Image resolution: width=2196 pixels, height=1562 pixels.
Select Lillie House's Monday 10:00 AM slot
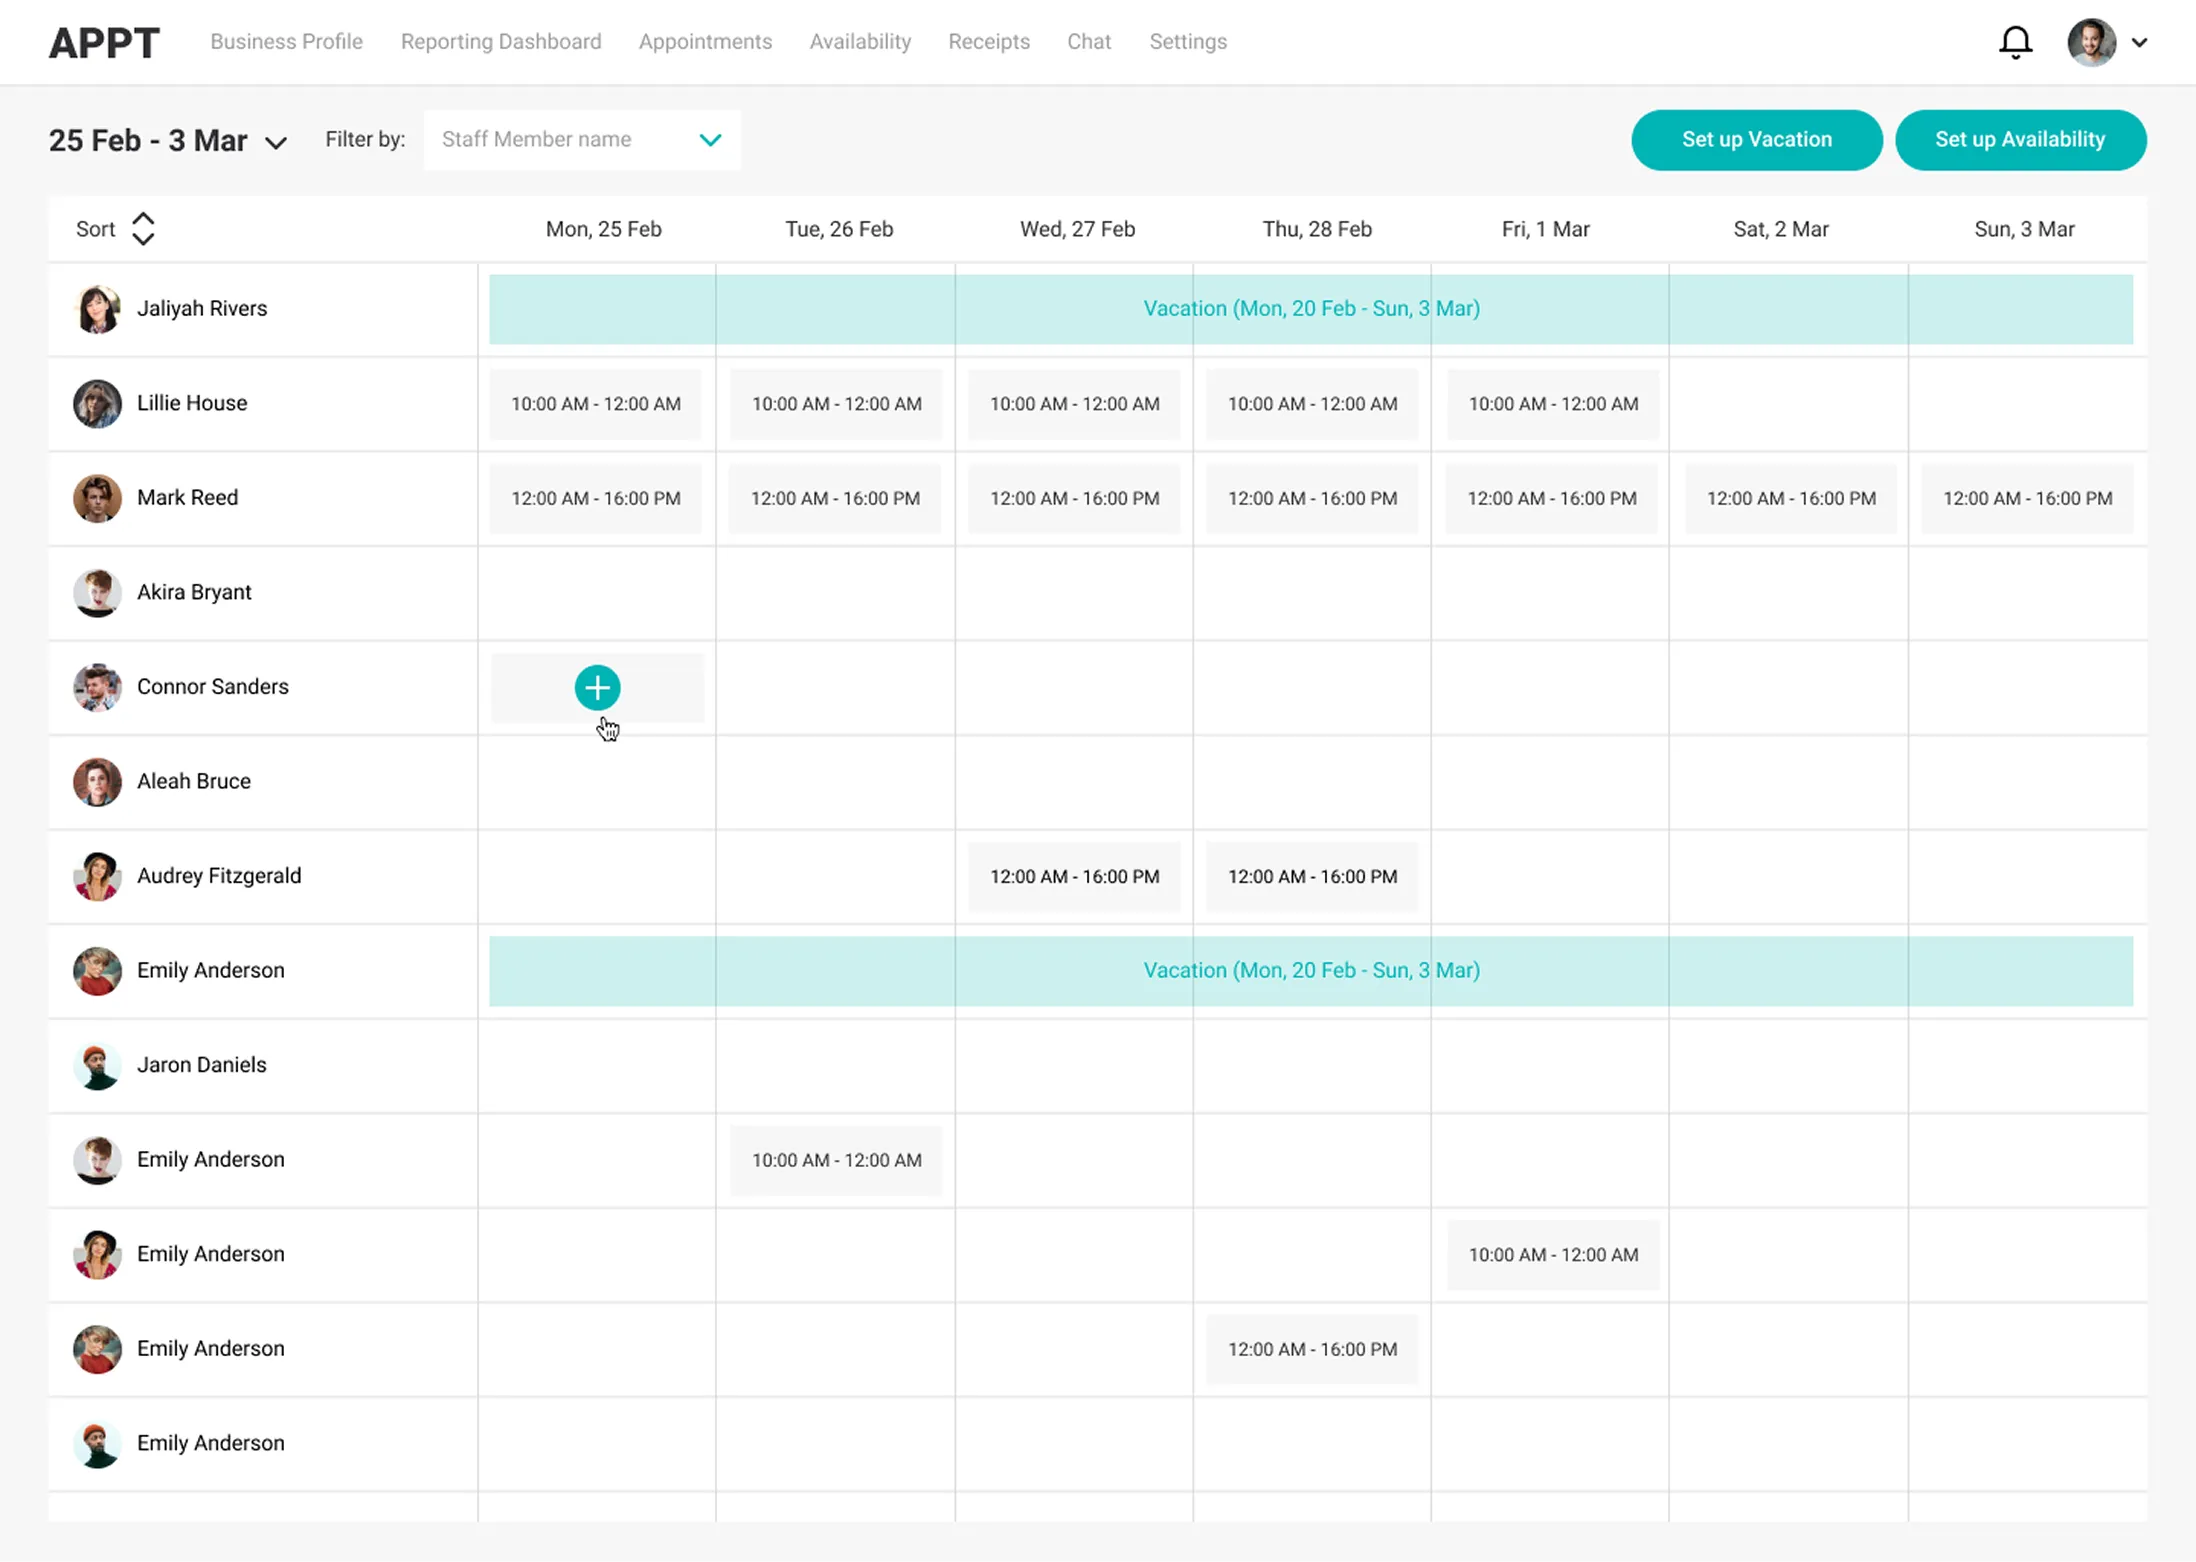(x=596, y=404)
